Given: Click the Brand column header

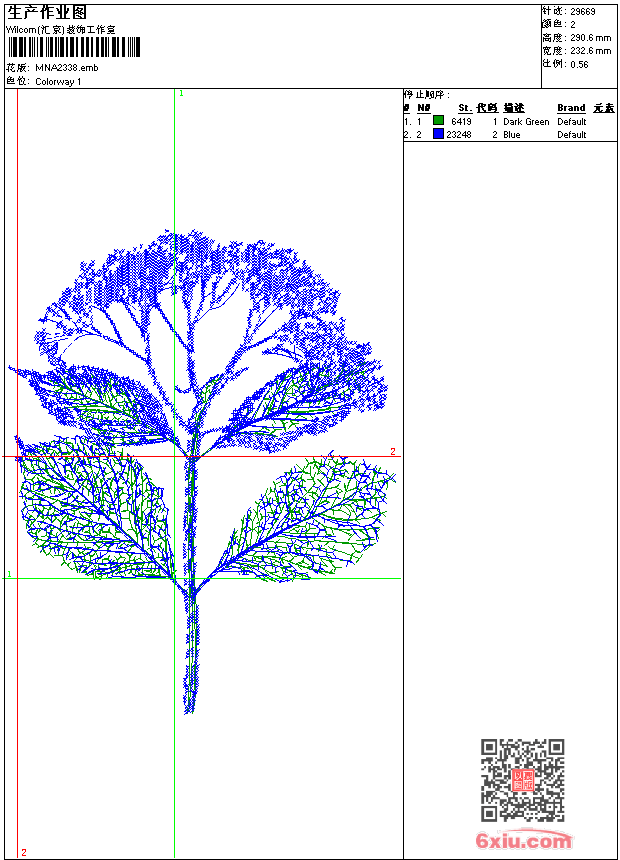Looking at the screenshot, I should pyautogui.click(x=571, y=108).
